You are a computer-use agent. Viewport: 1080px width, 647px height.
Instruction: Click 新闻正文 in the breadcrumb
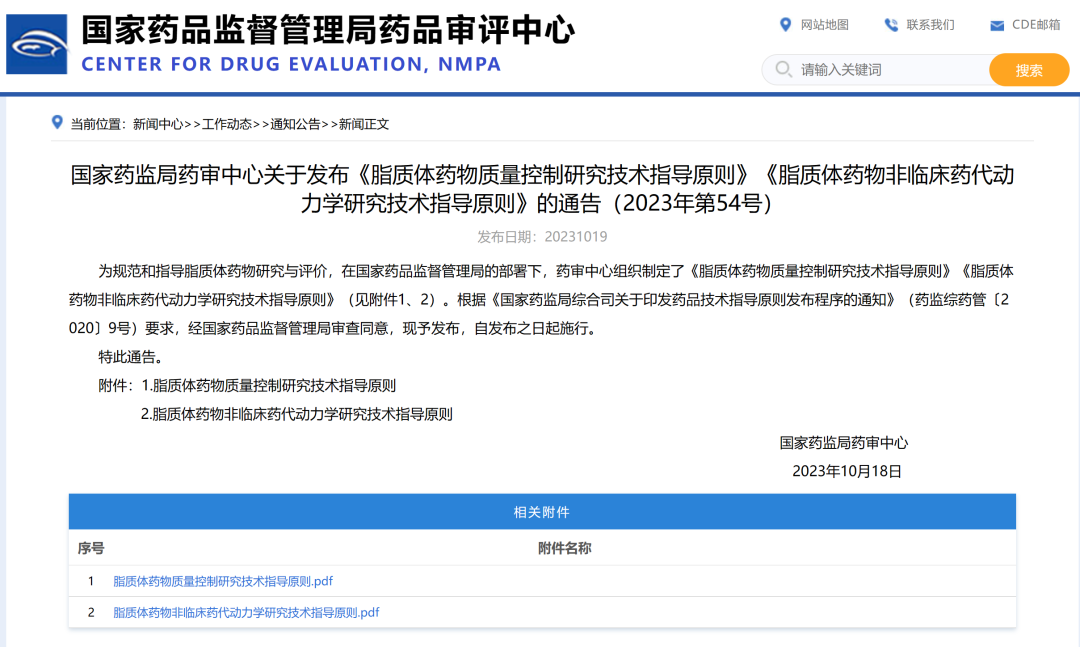(364, 124)
